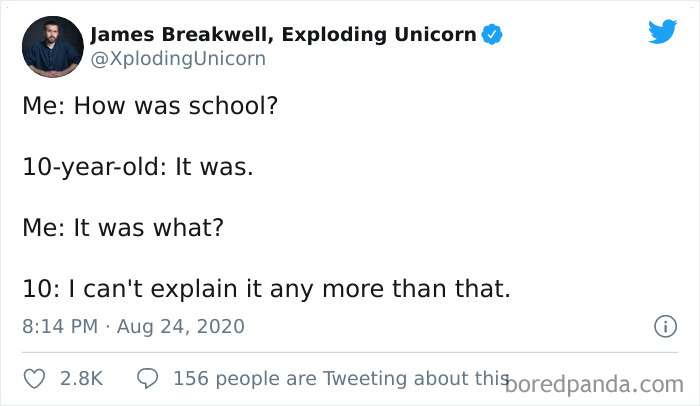Click the 2.8K likes count
700x406 pixels.
(x=81, y=379)
